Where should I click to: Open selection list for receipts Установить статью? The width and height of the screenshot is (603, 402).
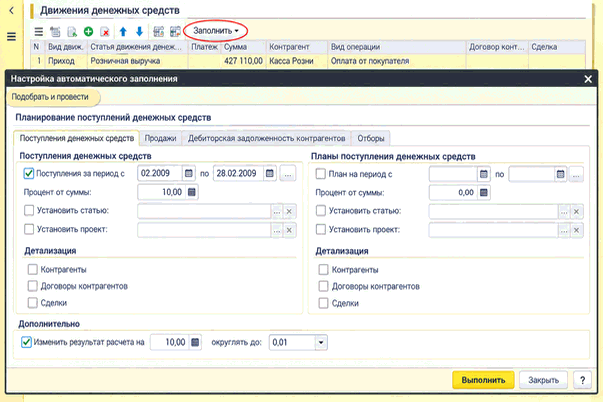277,211
